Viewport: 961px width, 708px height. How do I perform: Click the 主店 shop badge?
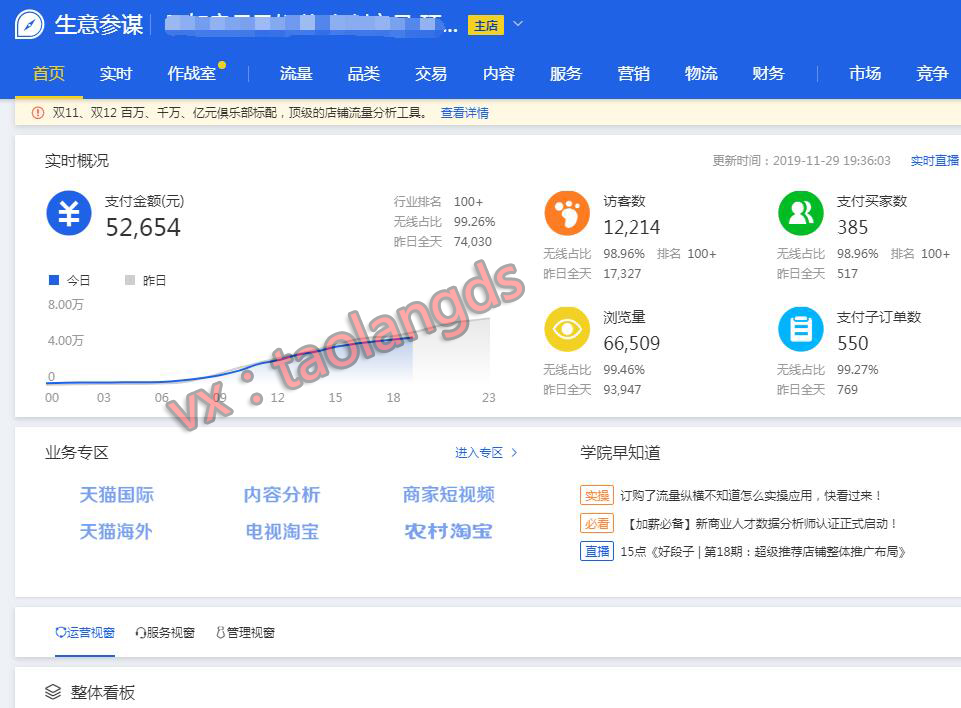coord(486,25)
